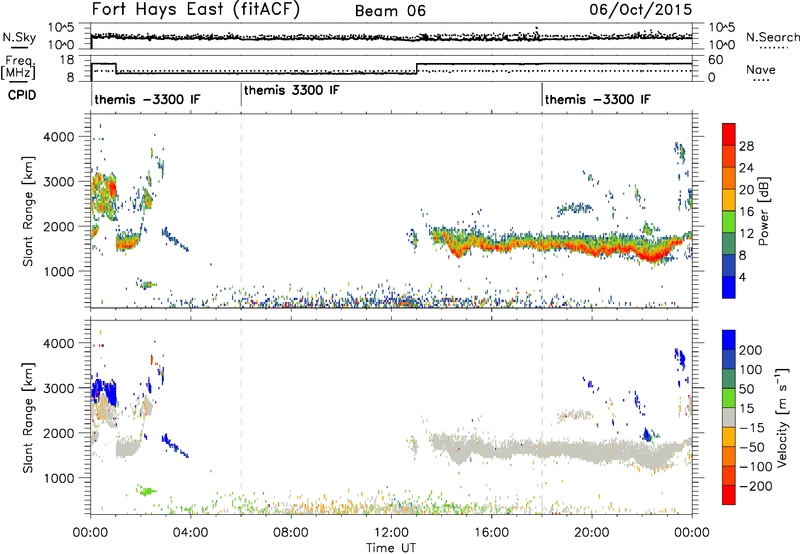Viewport: 800px width, 554px height.
Task: Click 'Slant Range [km]' label of the power panel
Action: pyautogui.click(x=28, y=211)
